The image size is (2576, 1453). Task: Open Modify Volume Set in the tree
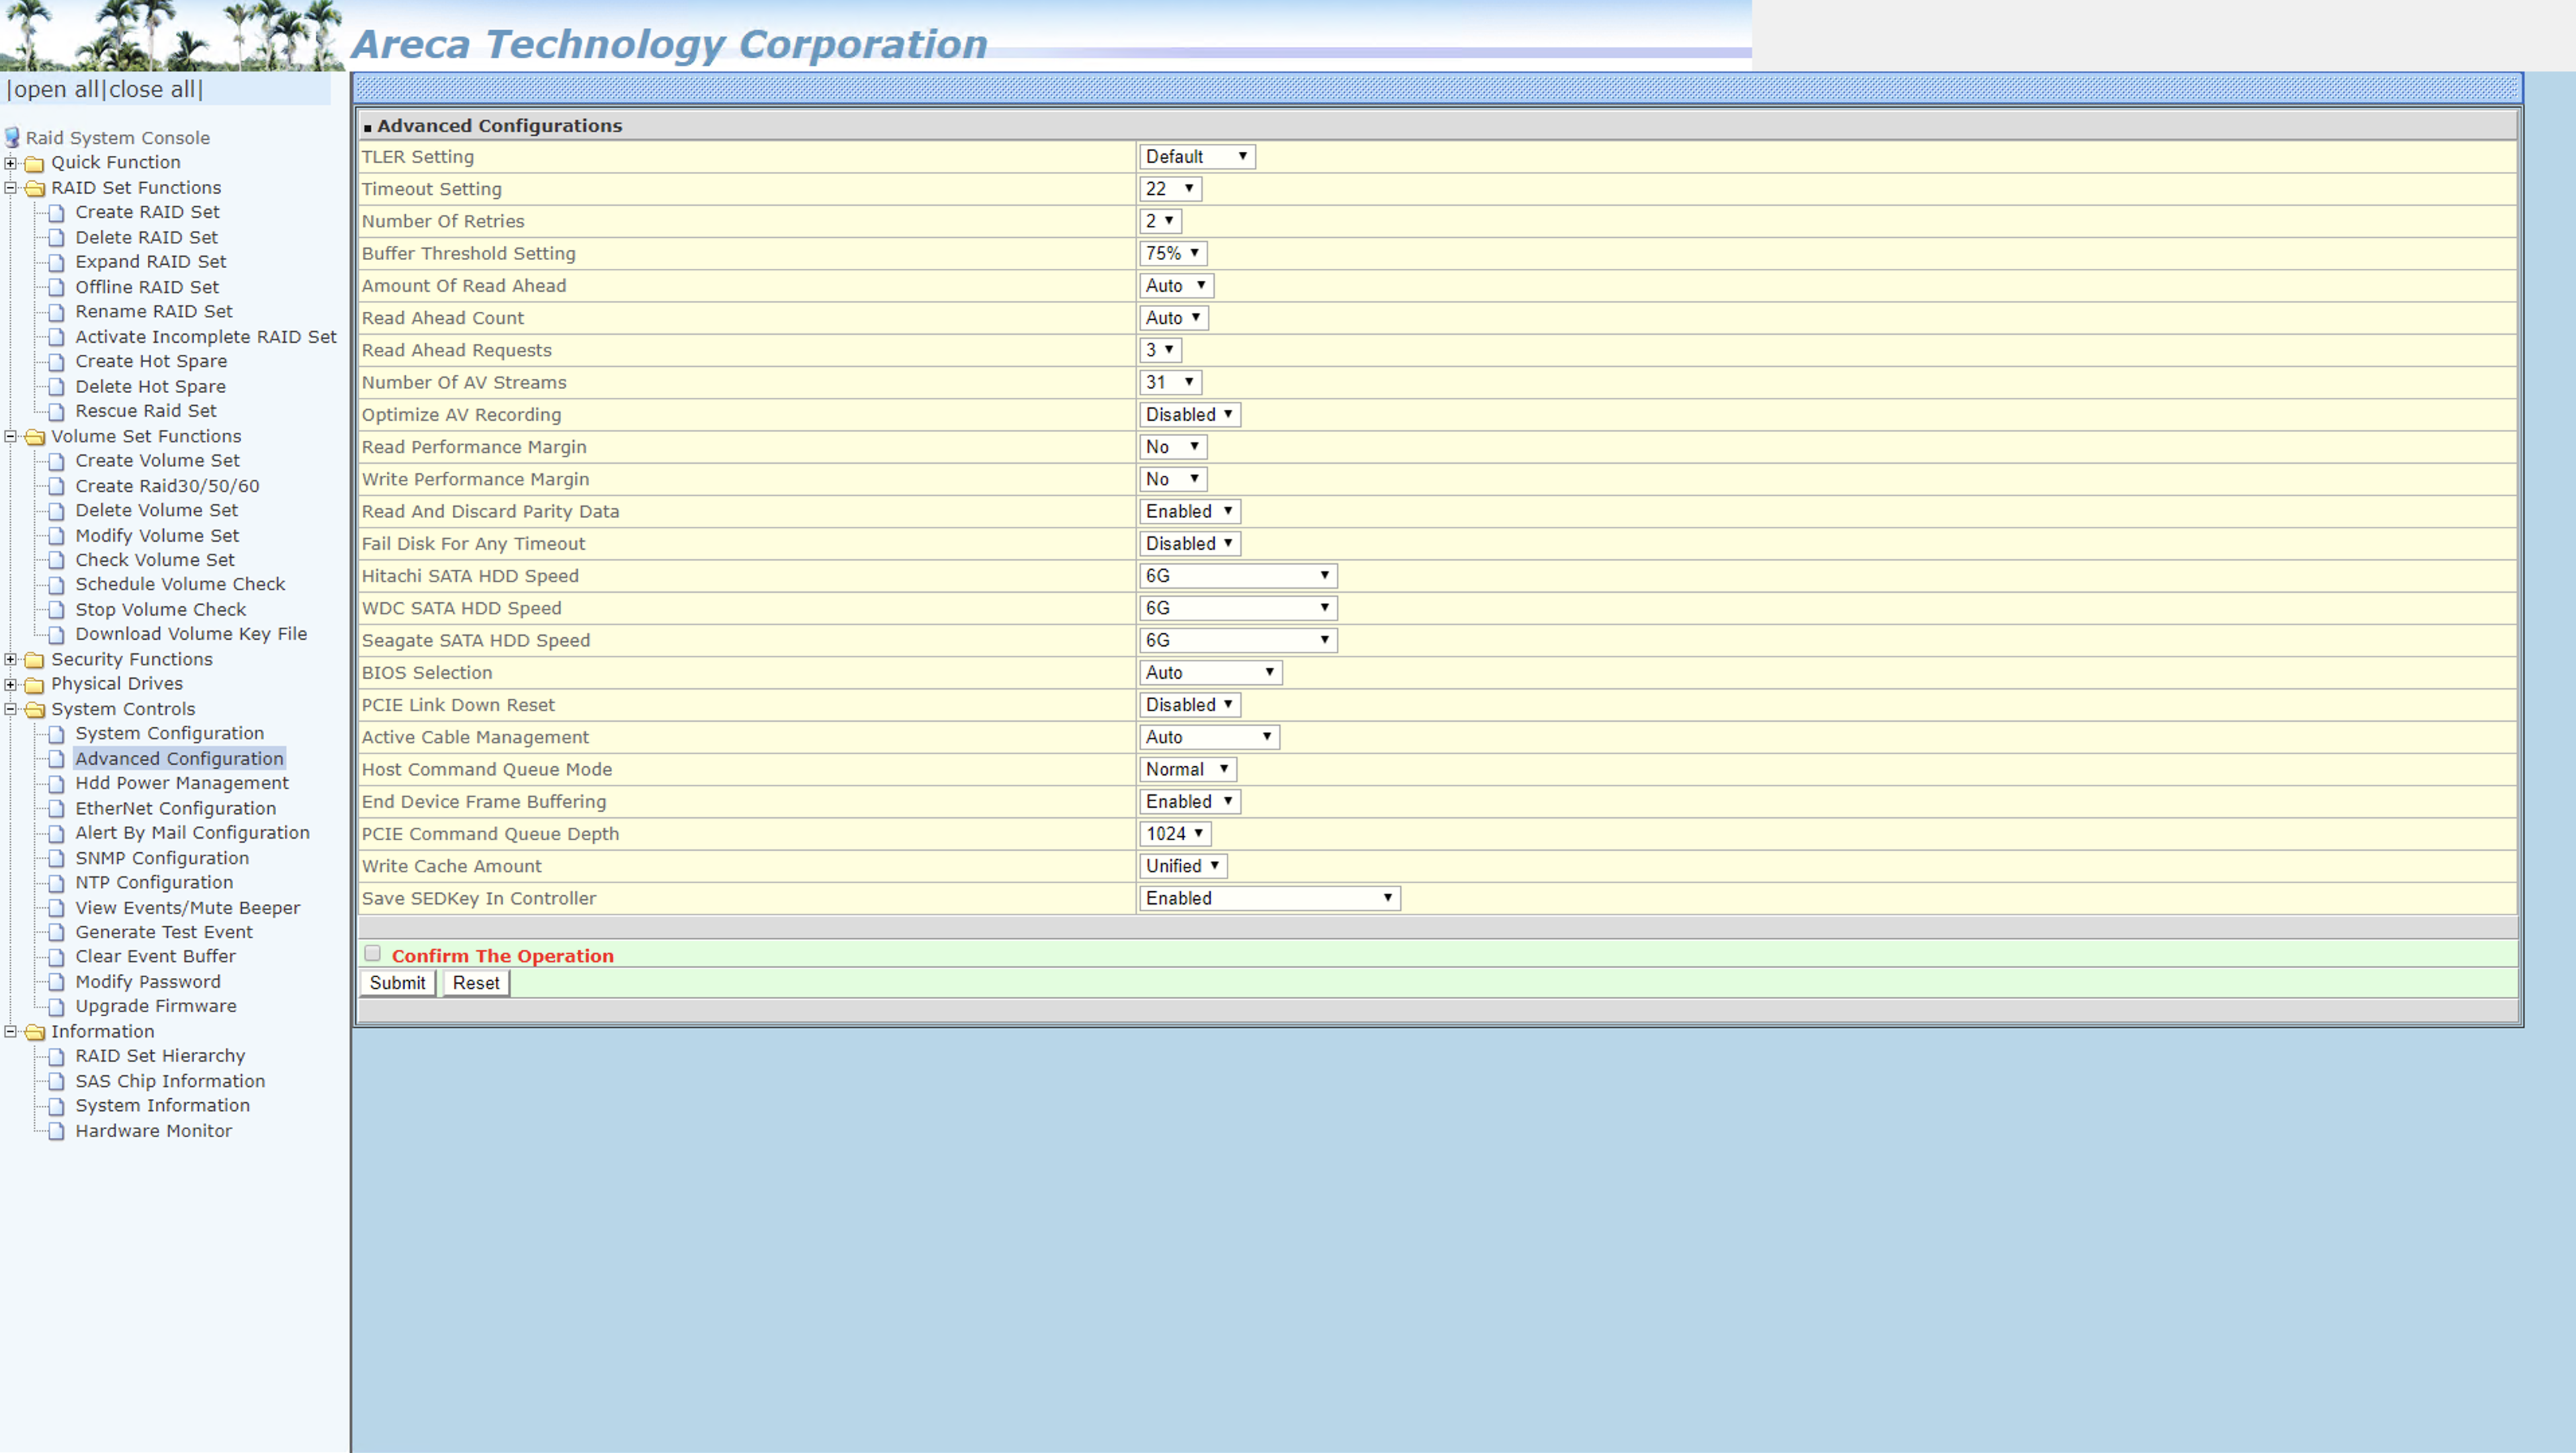[157, 536]
